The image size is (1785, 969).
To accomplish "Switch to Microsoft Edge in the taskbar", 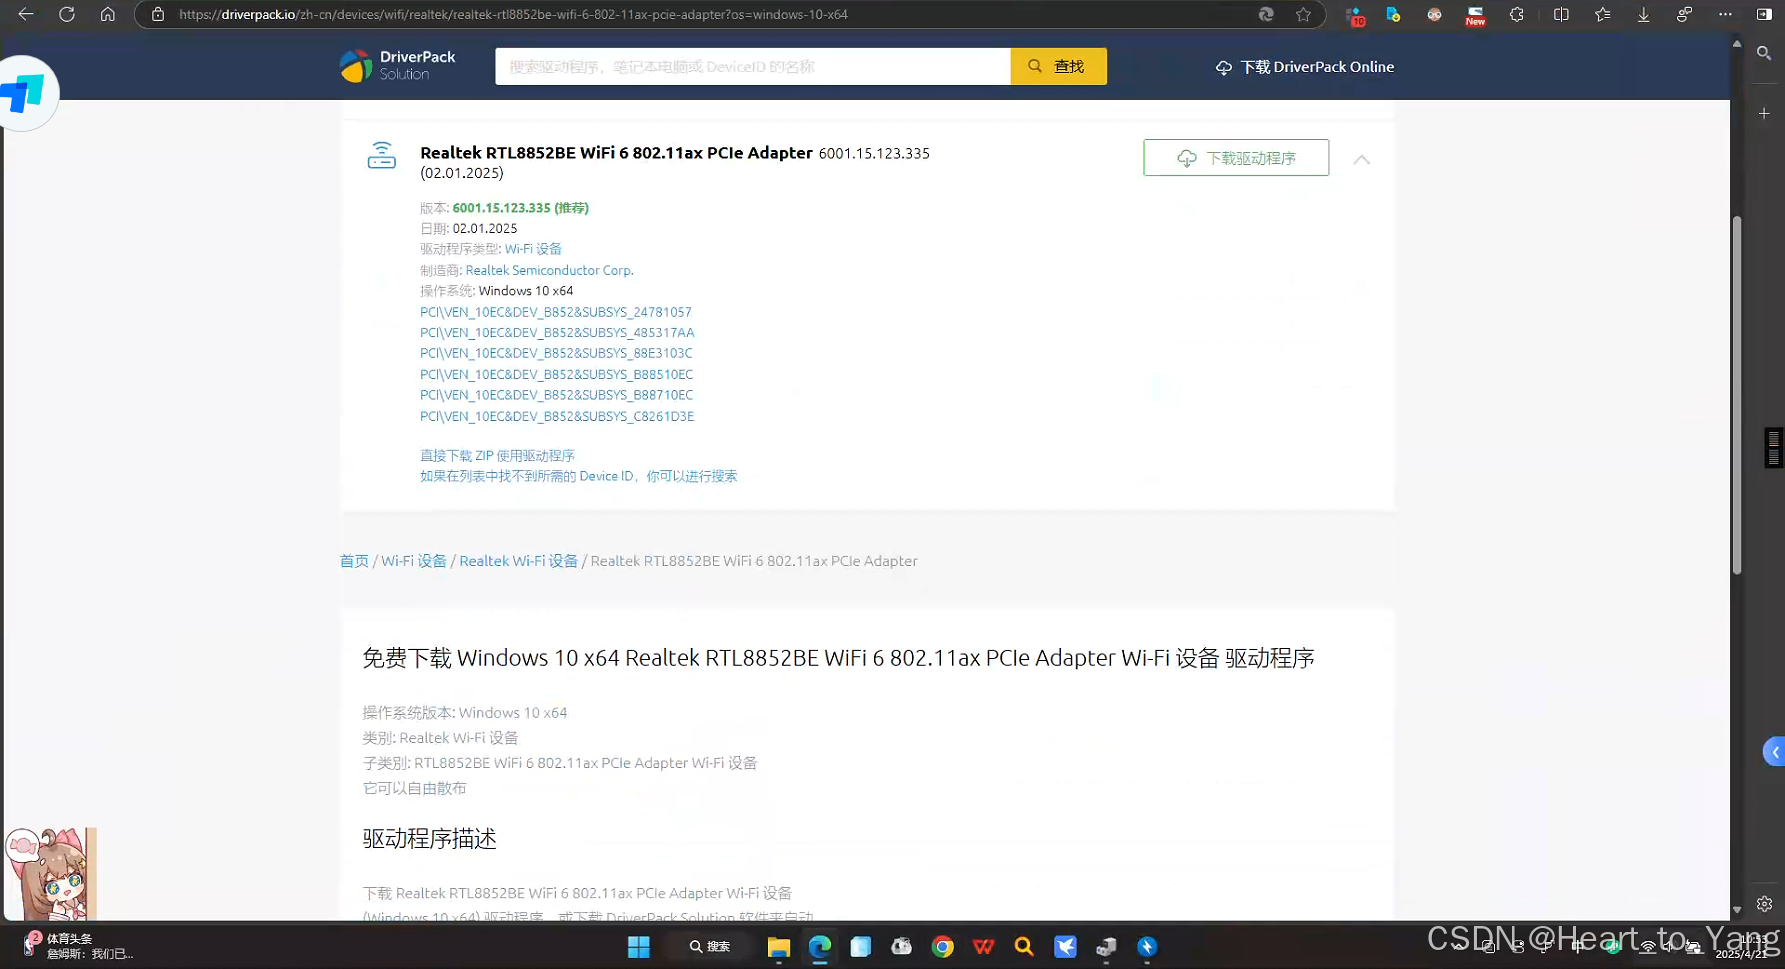I will tap(820, 946).
